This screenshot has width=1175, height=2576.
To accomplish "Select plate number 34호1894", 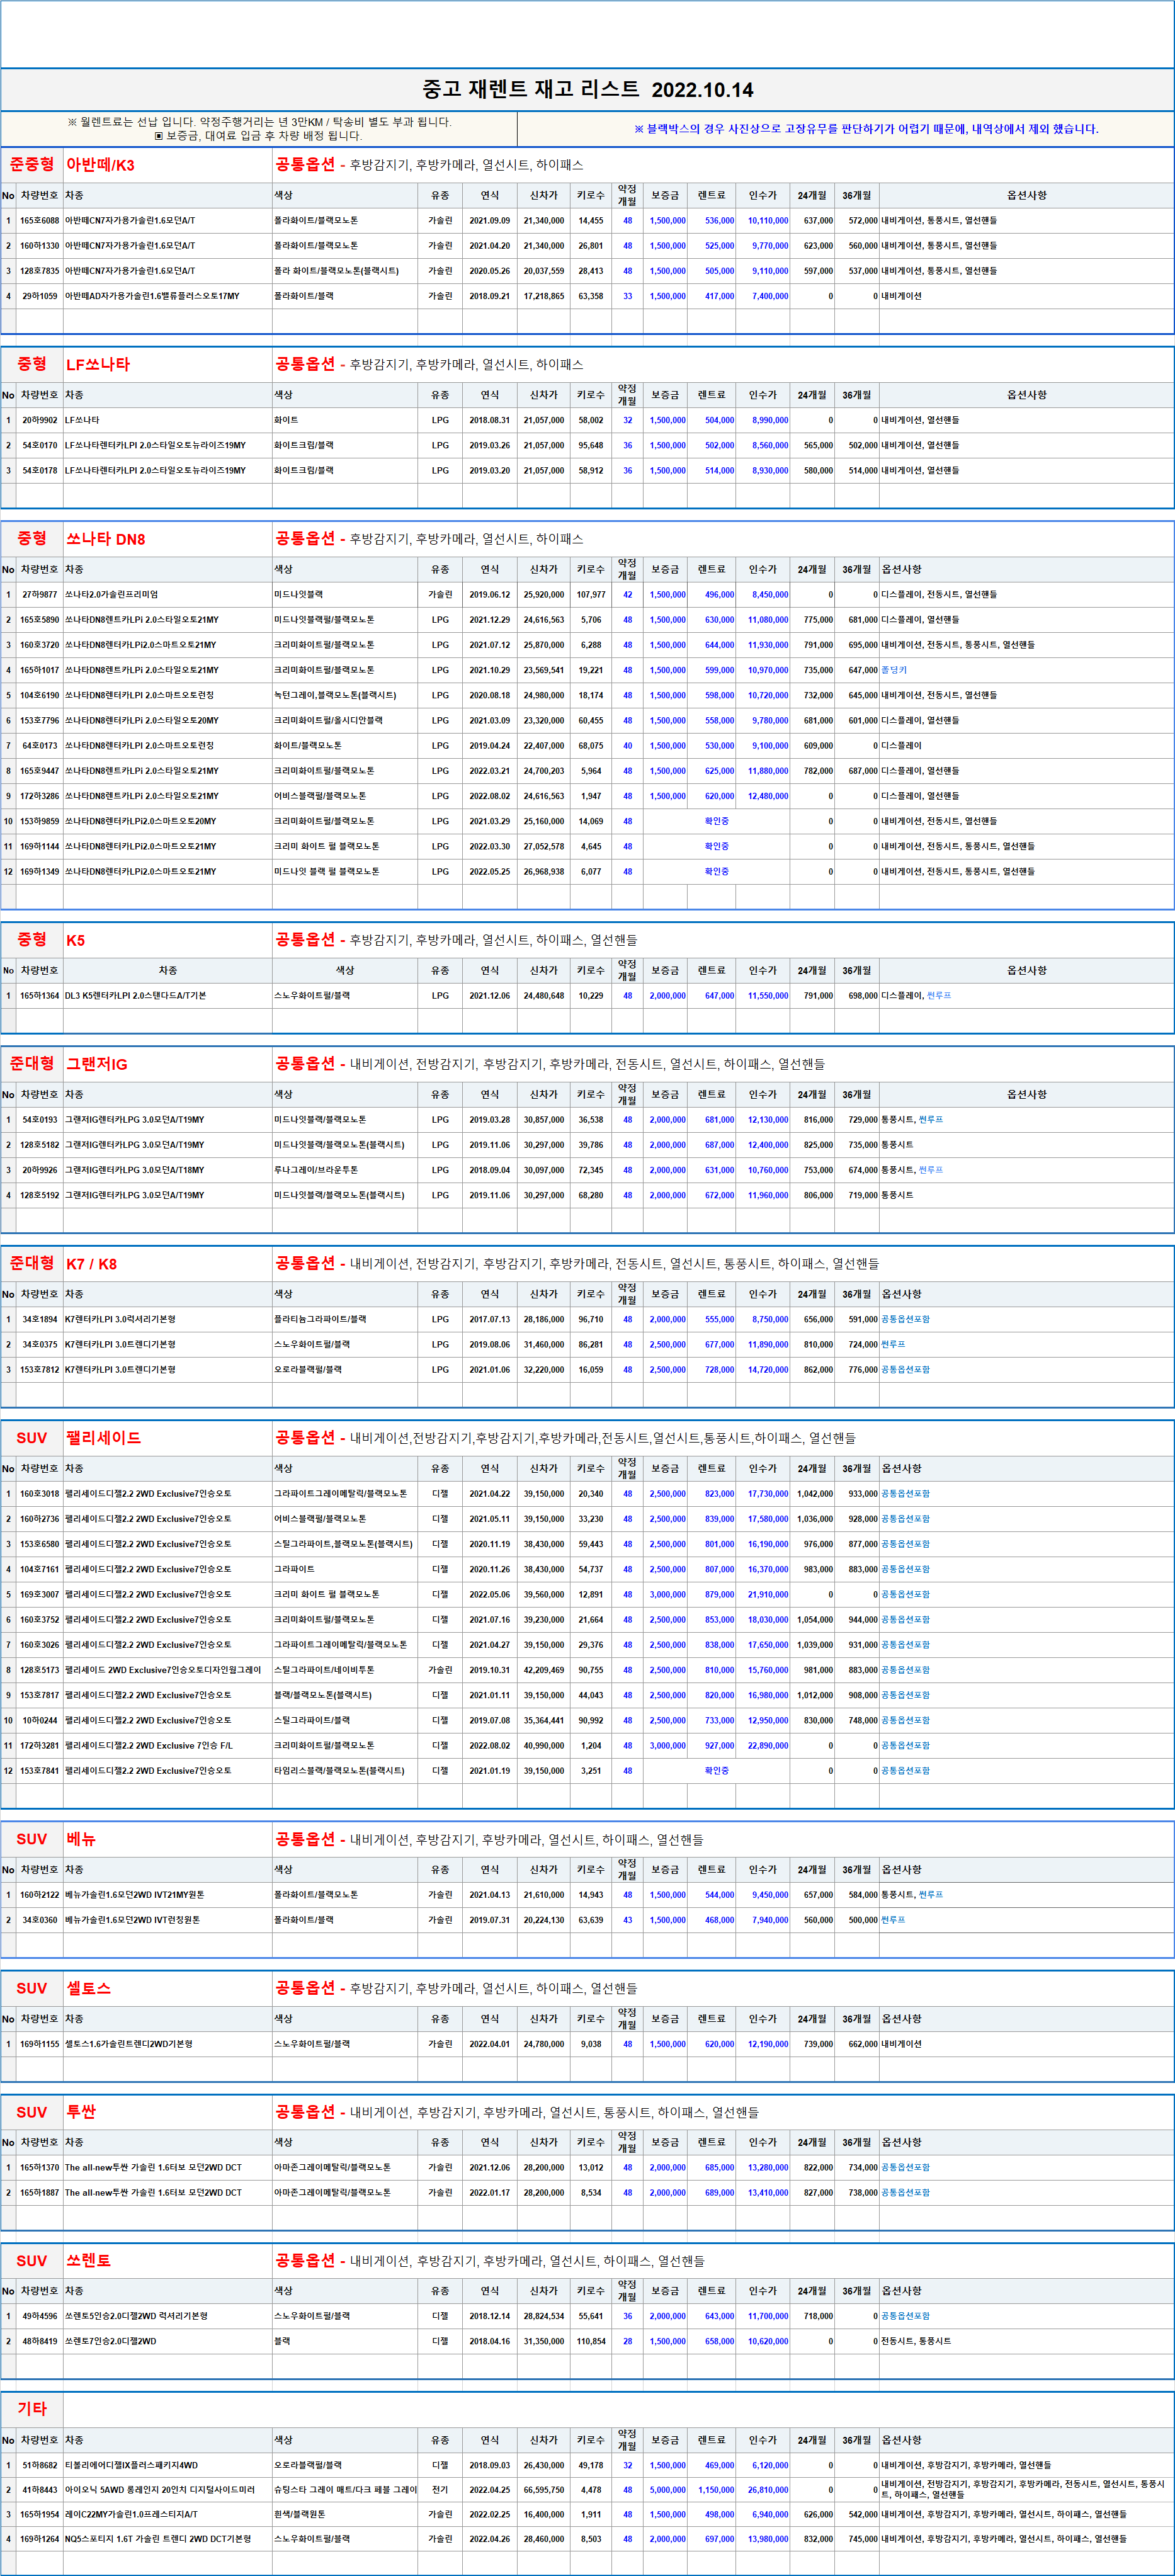I will tap(40, 1319).
